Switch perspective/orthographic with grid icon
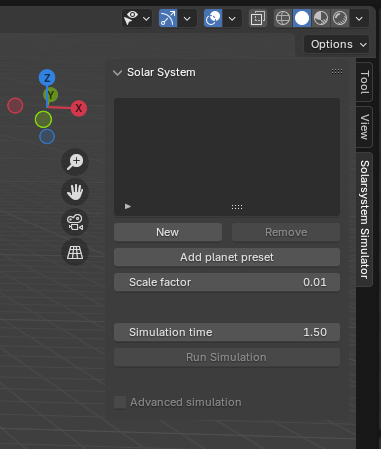 [75, 252]
